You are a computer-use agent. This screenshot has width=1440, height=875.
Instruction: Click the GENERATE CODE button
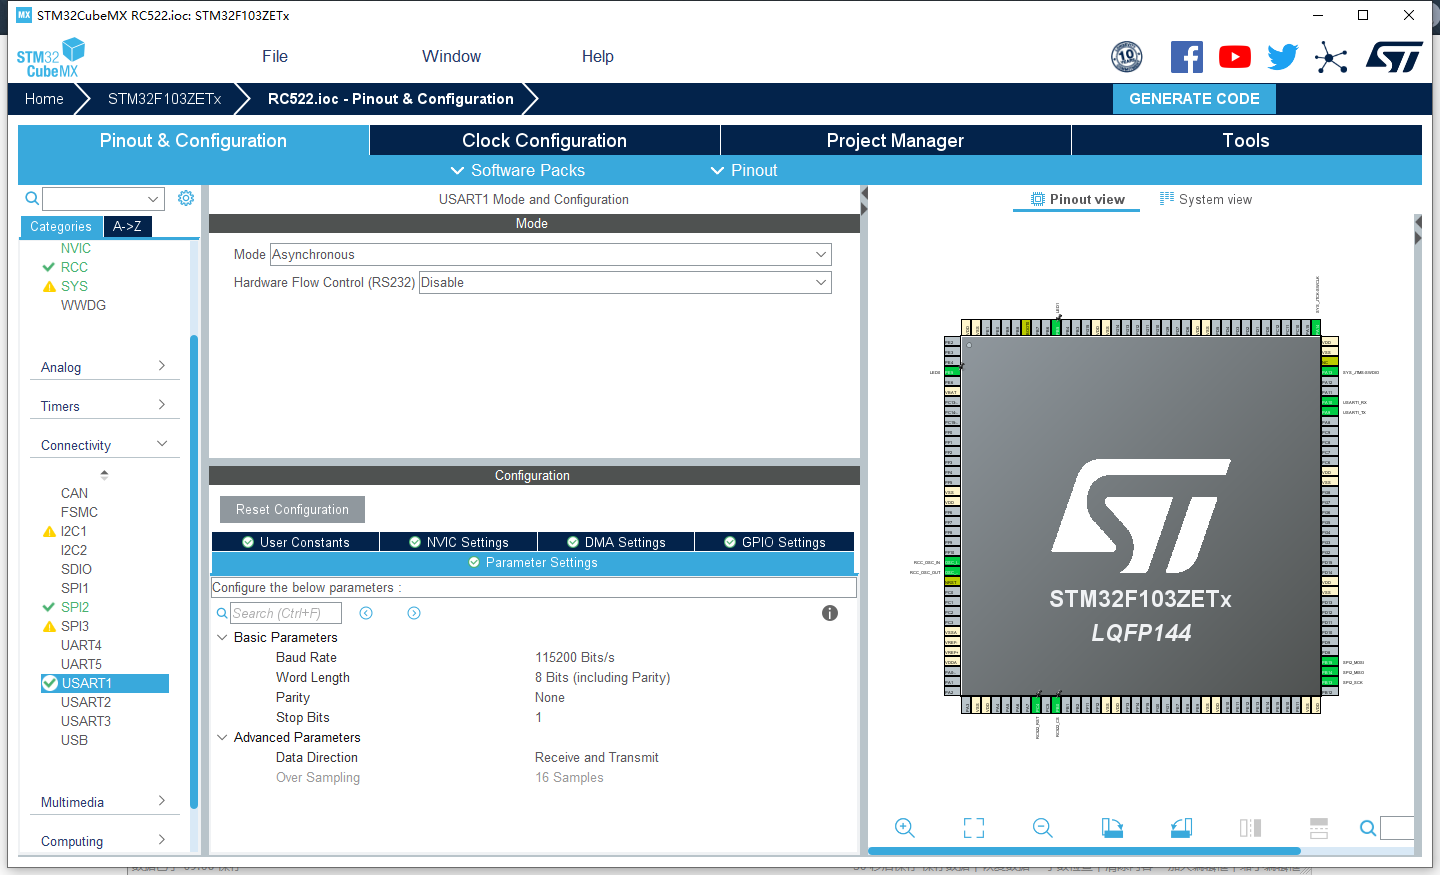pos(1194,99)
